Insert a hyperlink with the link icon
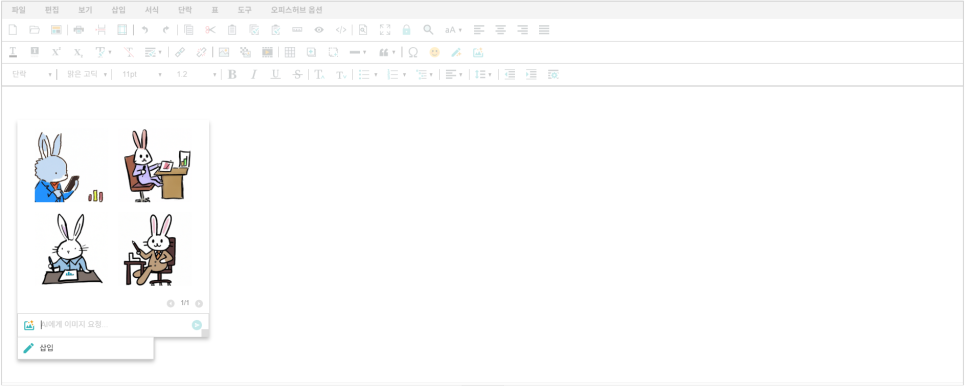This screenshot has width=966, height=386. [x=180, y=52]
